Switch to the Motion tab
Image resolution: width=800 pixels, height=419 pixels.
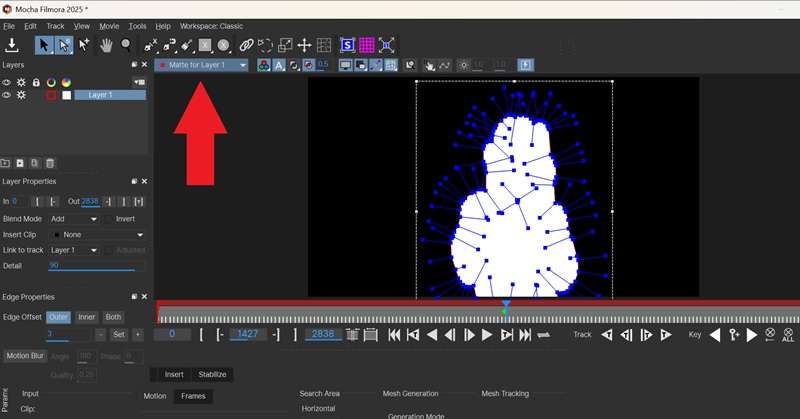[x=155, y=396]
